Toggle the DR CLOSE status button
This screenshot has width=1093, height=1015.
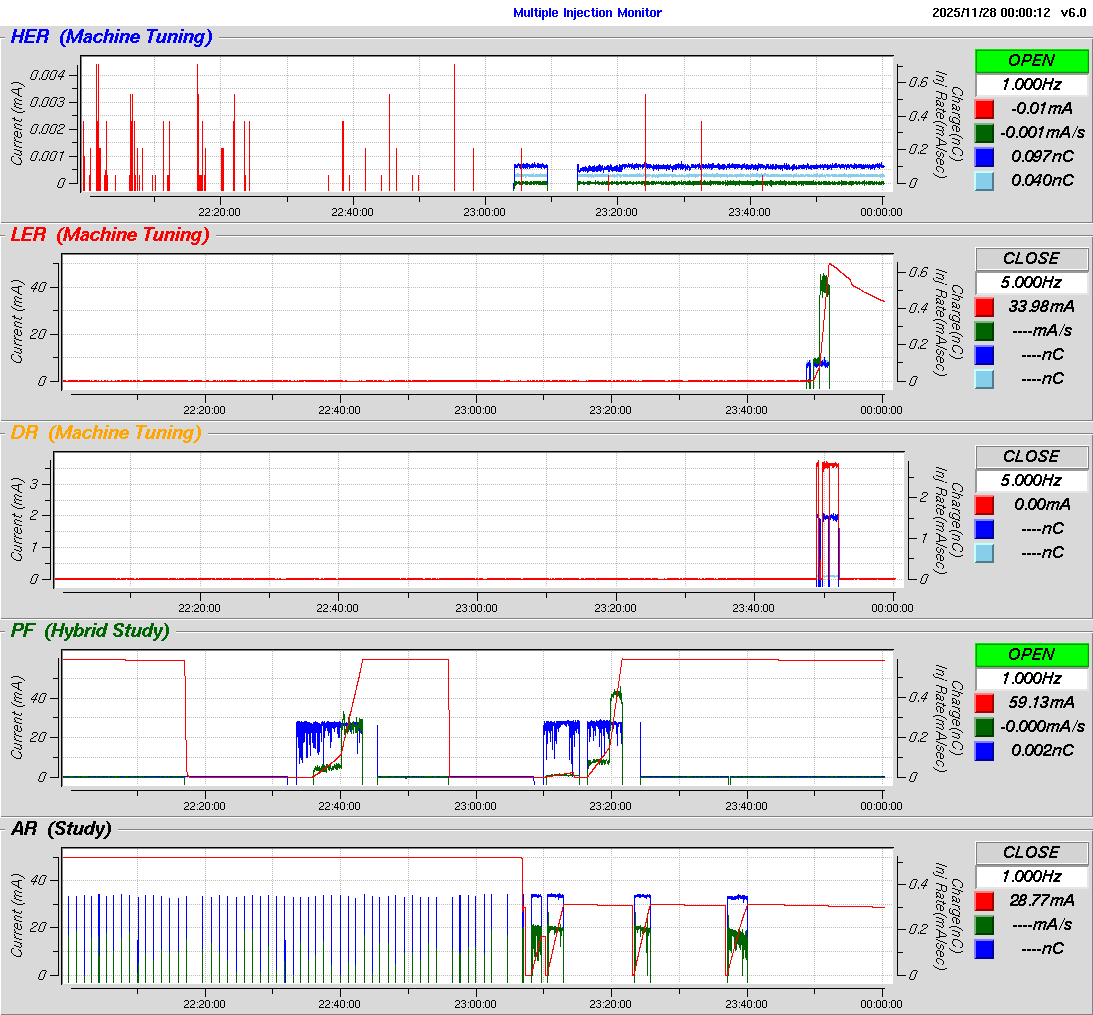[1031, 456]
